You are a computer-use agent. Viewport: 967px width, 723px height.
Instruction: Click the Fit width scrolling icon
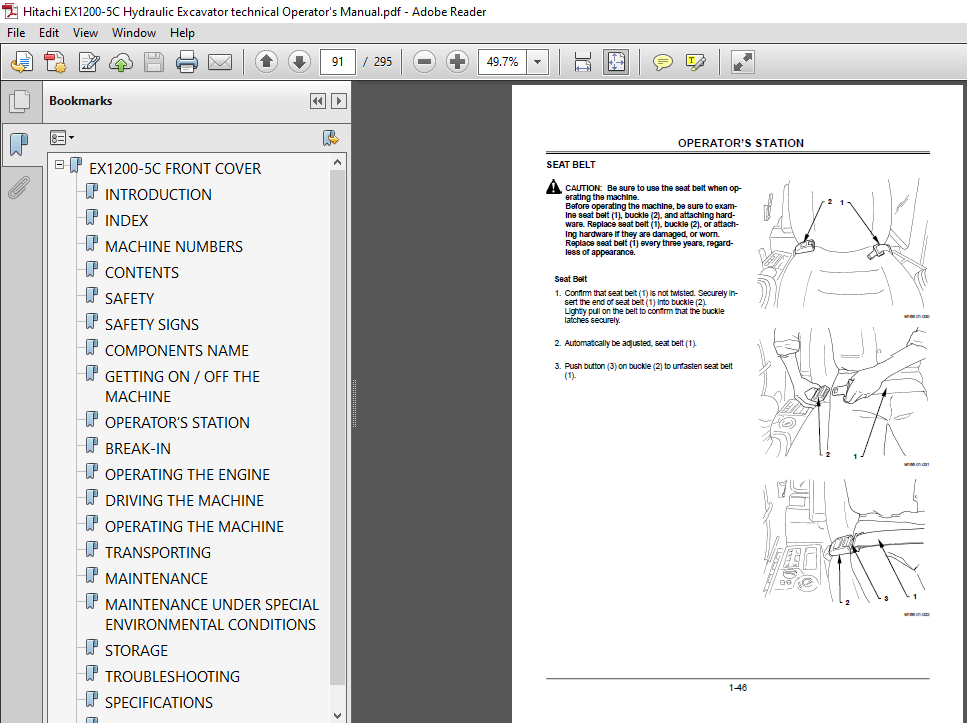[582, 62]
